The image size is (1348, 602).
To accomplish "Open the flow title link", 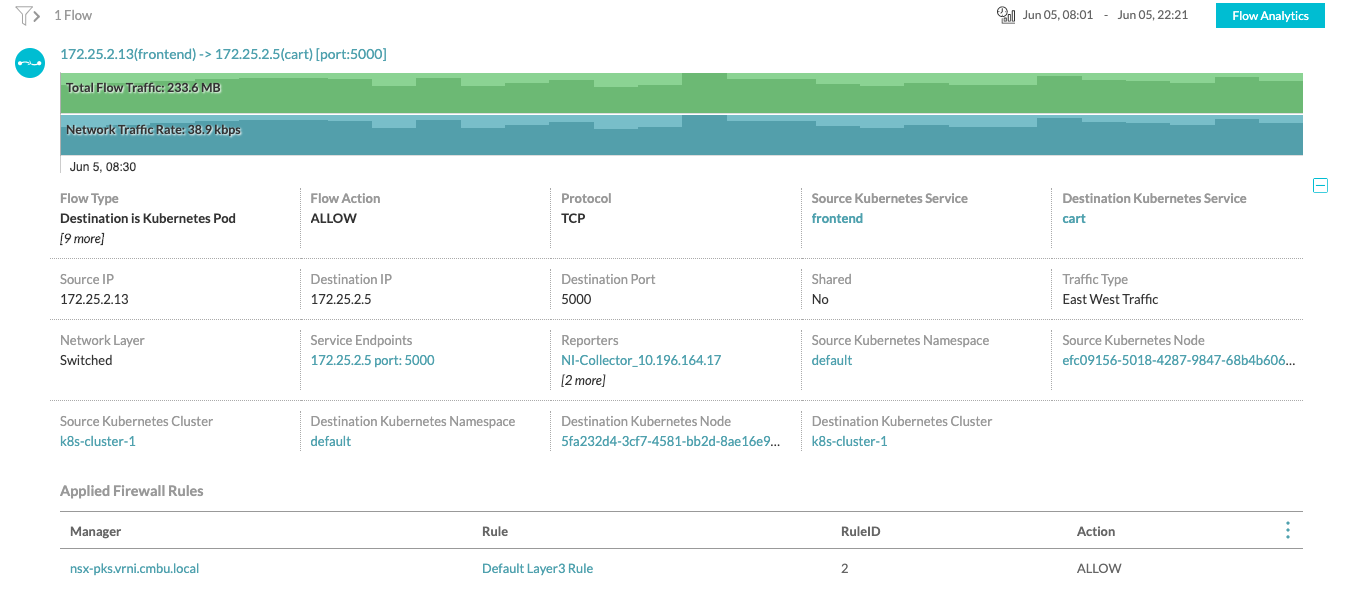I will [223, 54].
